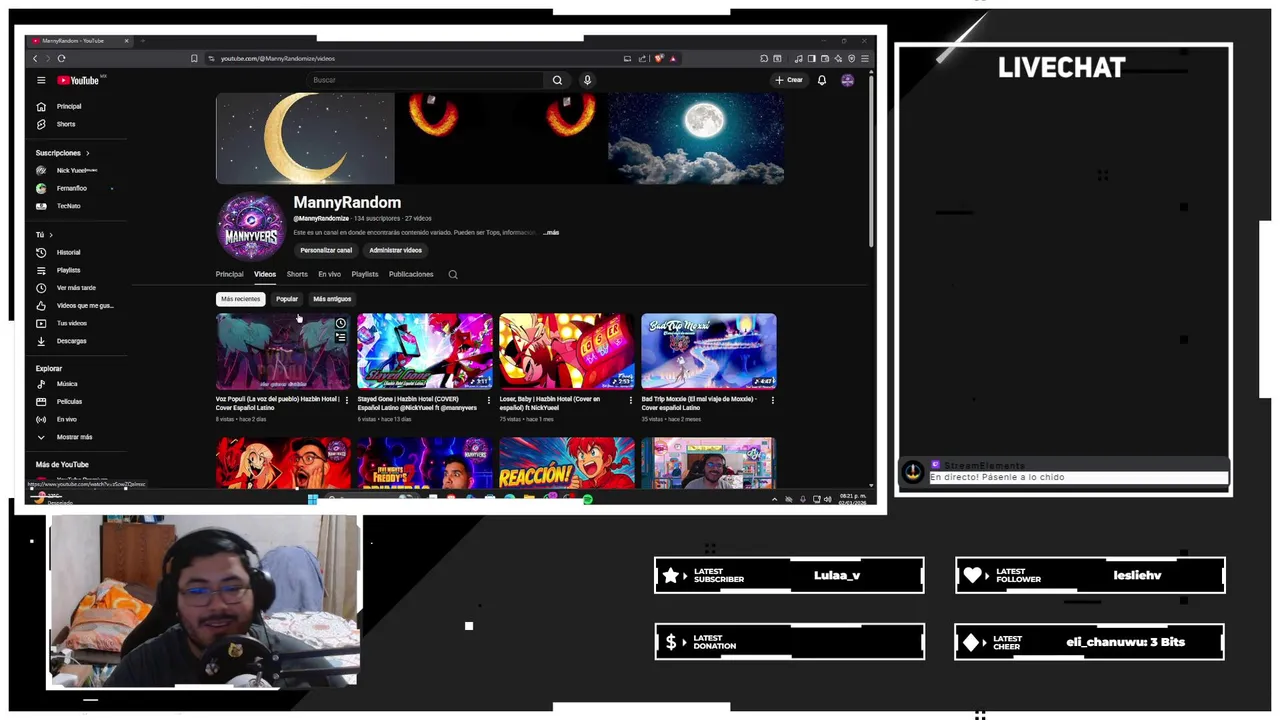Open options menu for Voz Populi video
The image size is (1280, 720).
(x=347, y=400)
